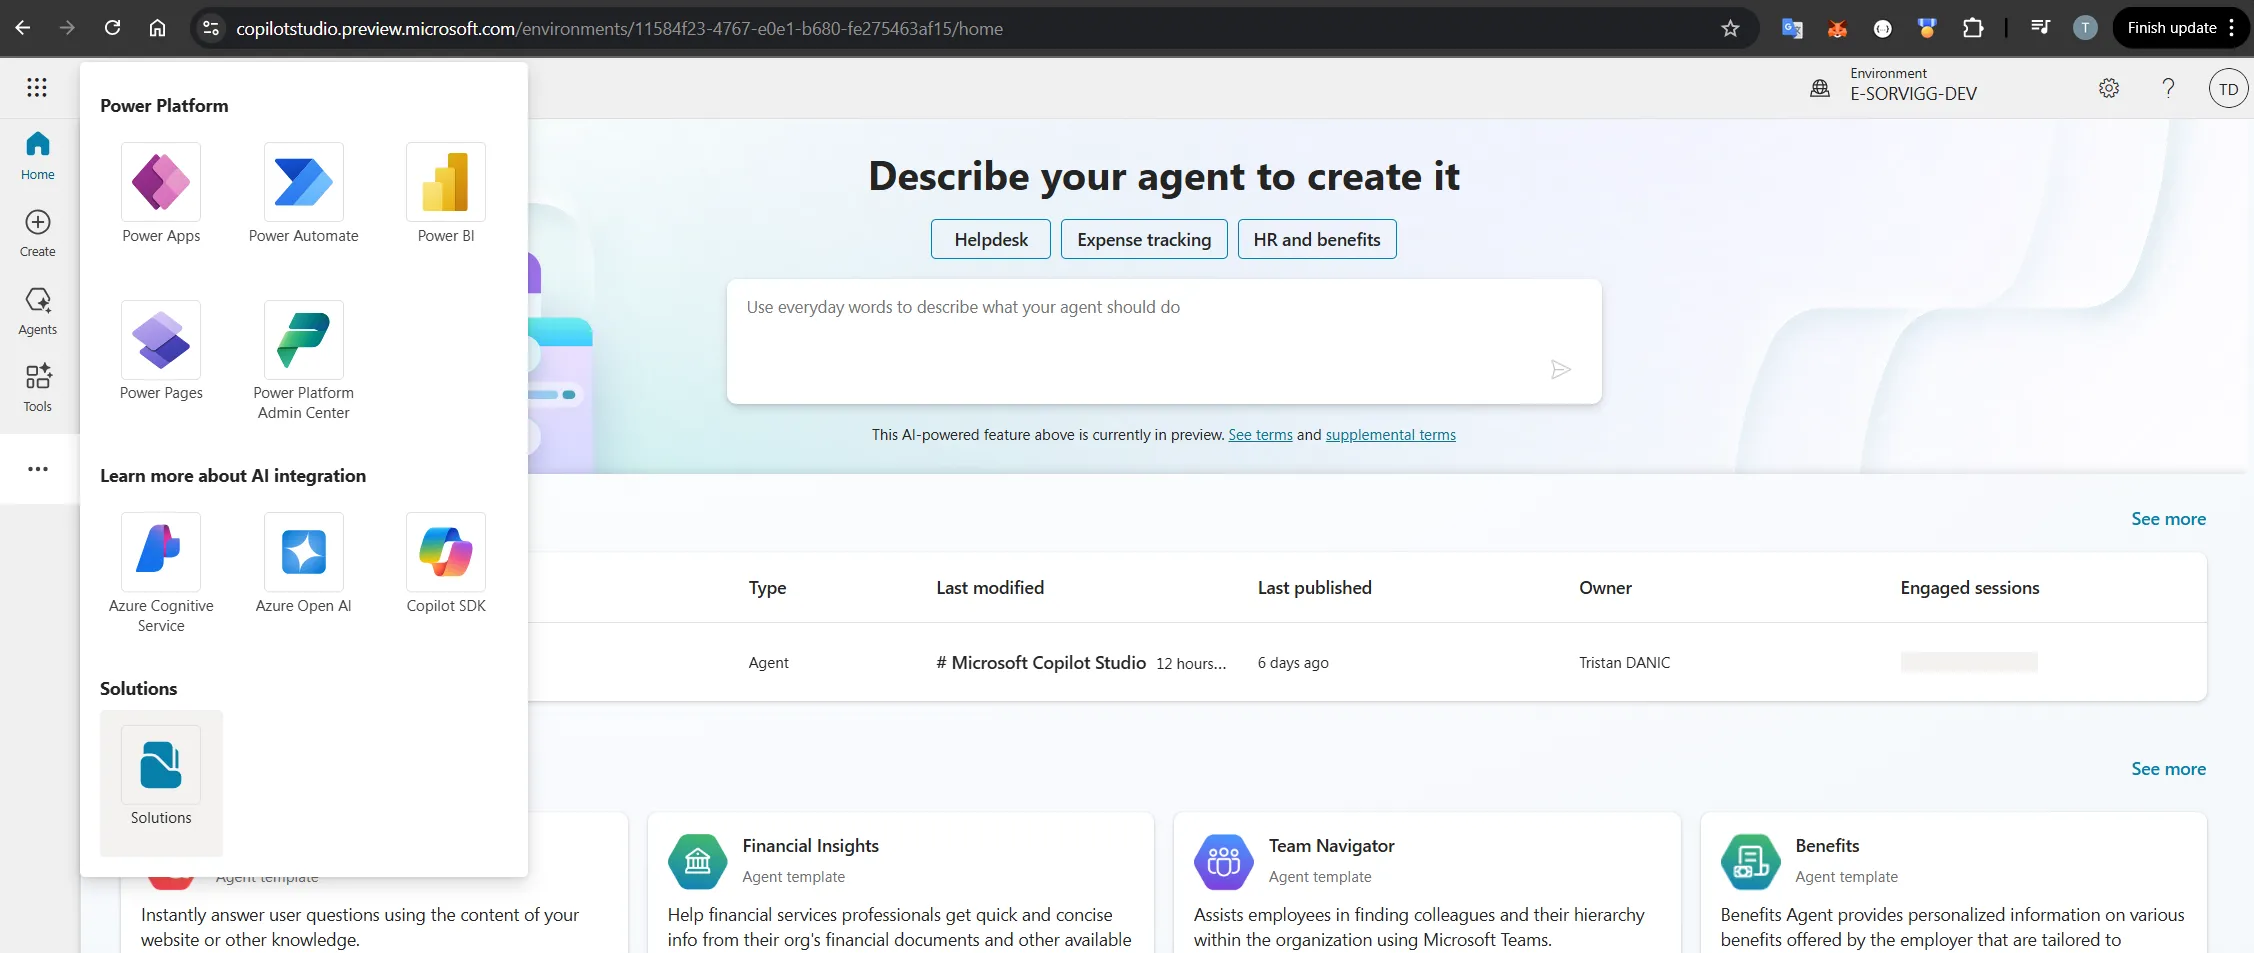Open the help question mark icon
The height and width of the screenshot is (953, 2254).
coord(2168,88)
